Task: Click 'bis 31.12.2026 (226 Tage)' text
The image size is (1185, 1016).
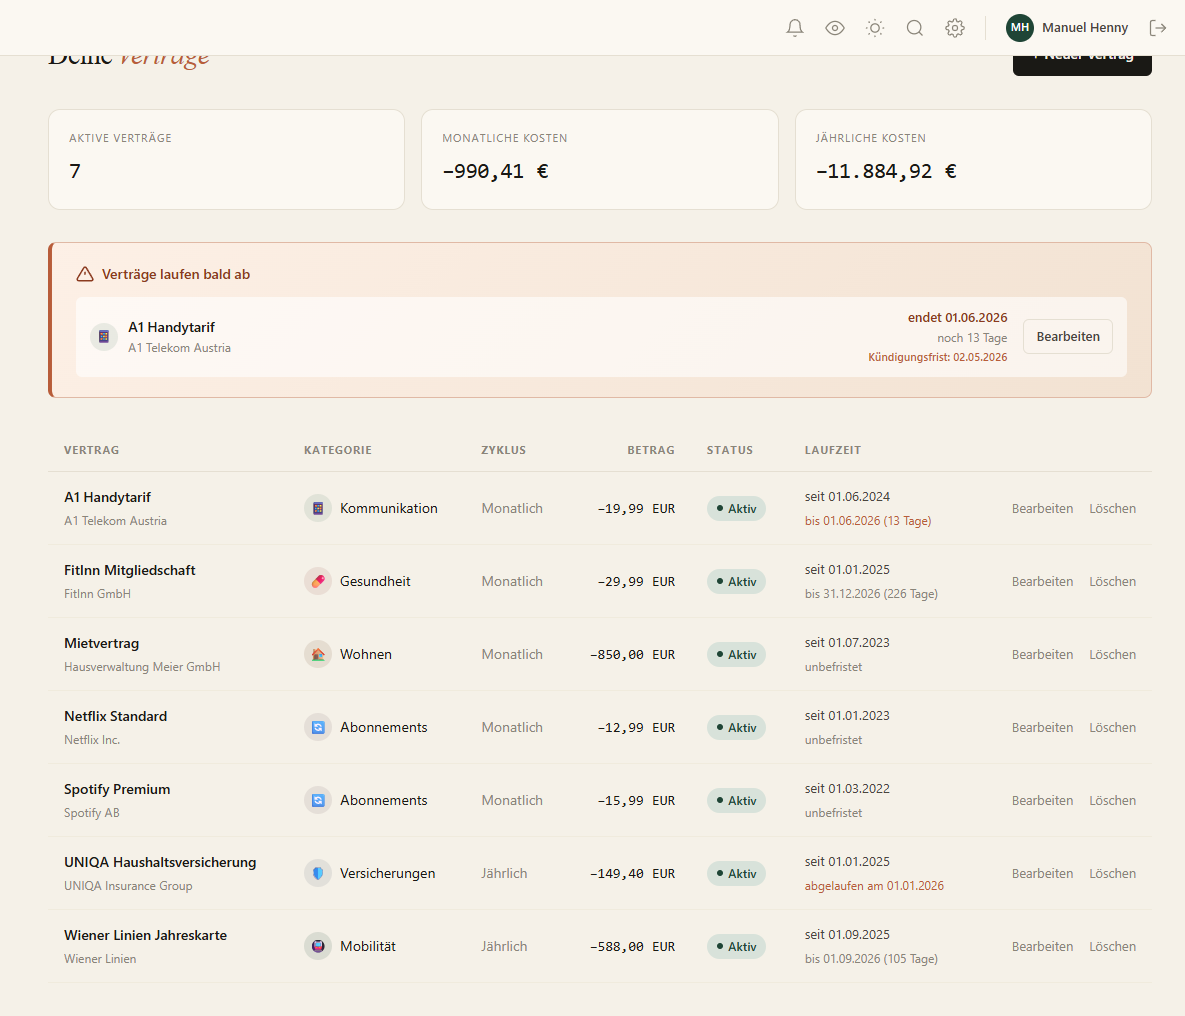Action: 871,594
